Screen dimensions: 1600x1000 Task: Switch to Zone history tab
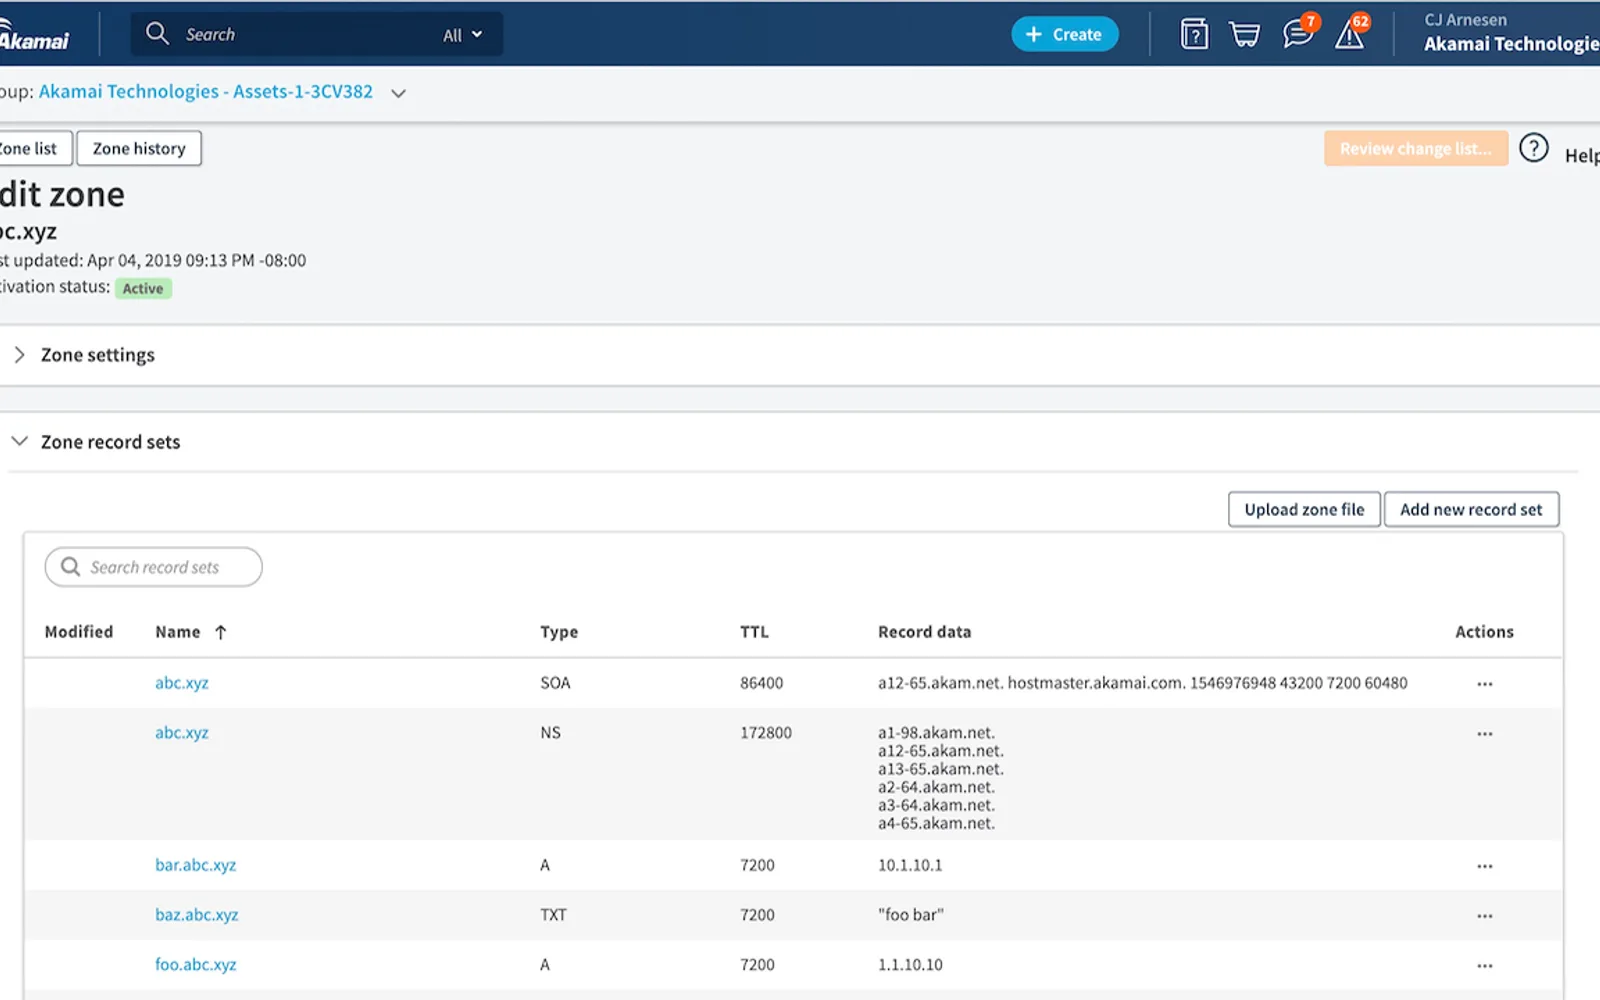139,148
